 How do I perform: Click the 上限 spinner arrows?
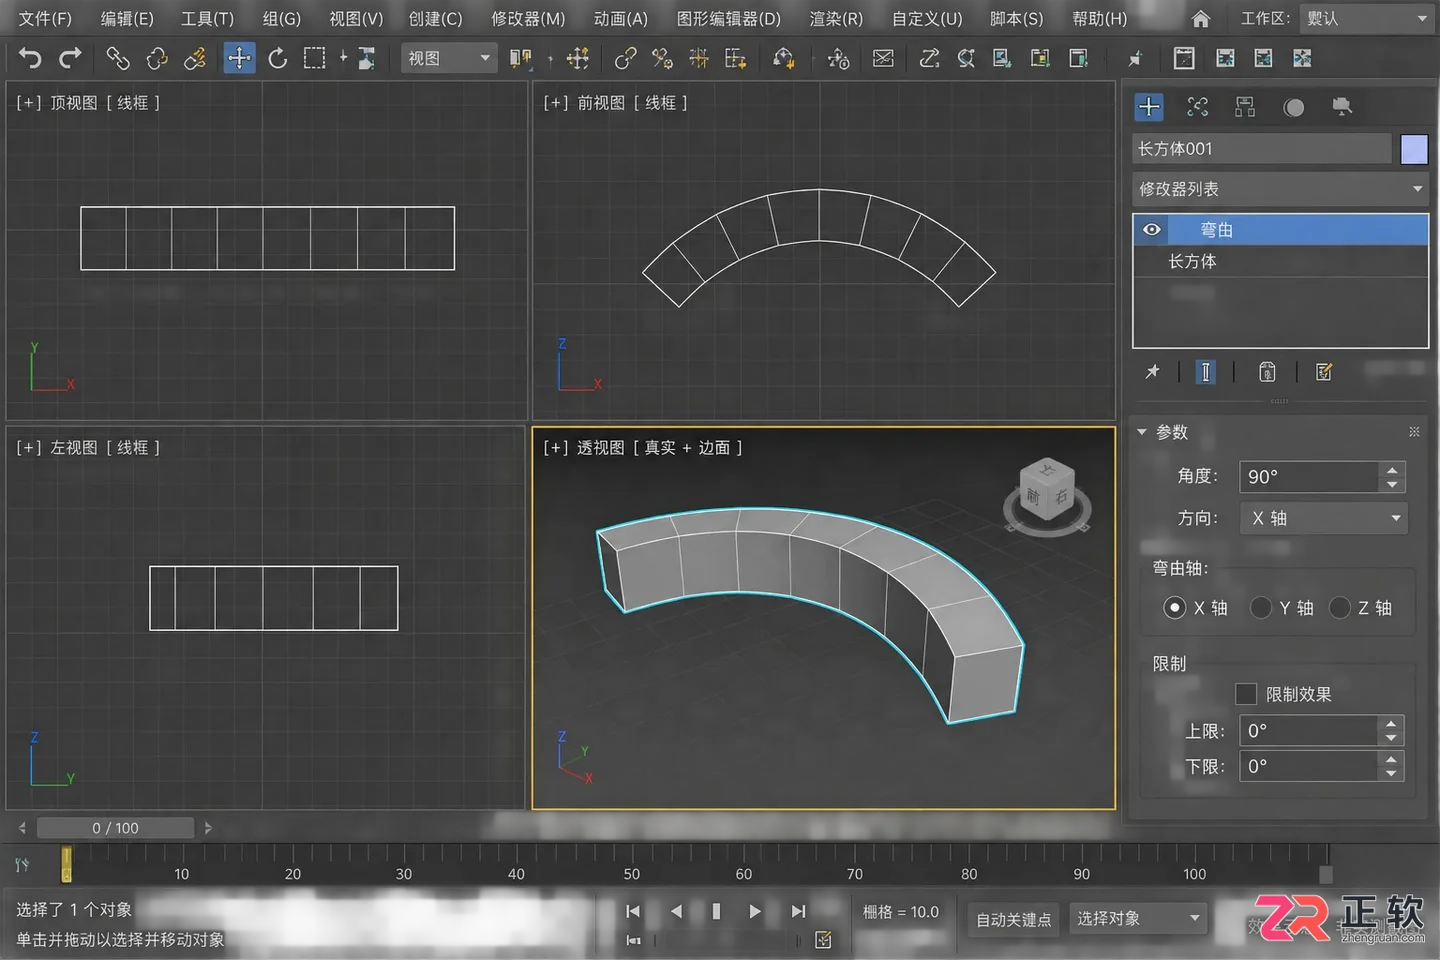[1391, 731]
